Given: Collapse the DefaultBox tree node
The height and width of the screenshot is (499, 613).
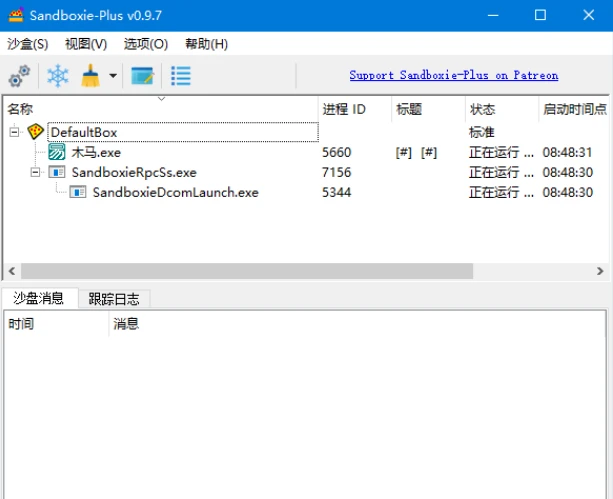Looking at the screenshot, I should 14,132.
